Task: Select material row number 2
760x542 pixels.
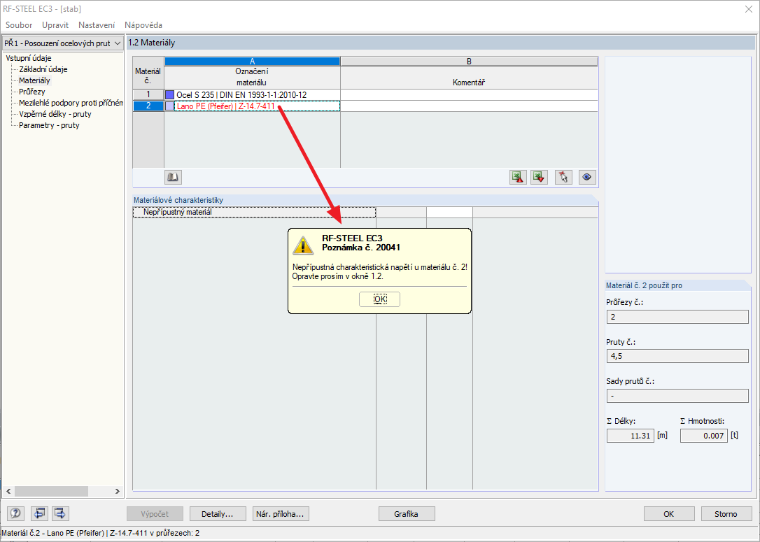Action: [x=148, y=106]
